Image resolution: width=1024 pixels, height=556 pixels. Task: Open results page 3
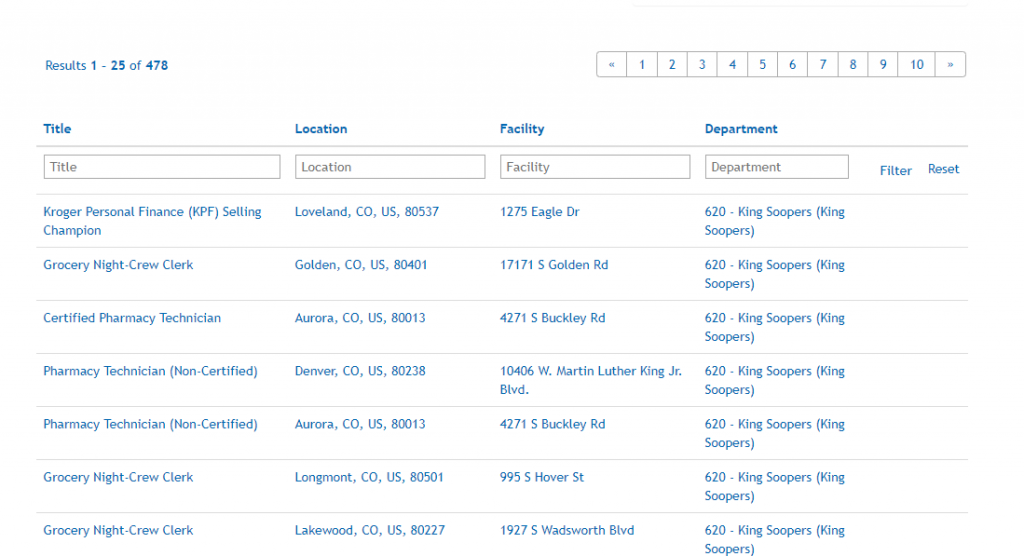pos(702,65)
